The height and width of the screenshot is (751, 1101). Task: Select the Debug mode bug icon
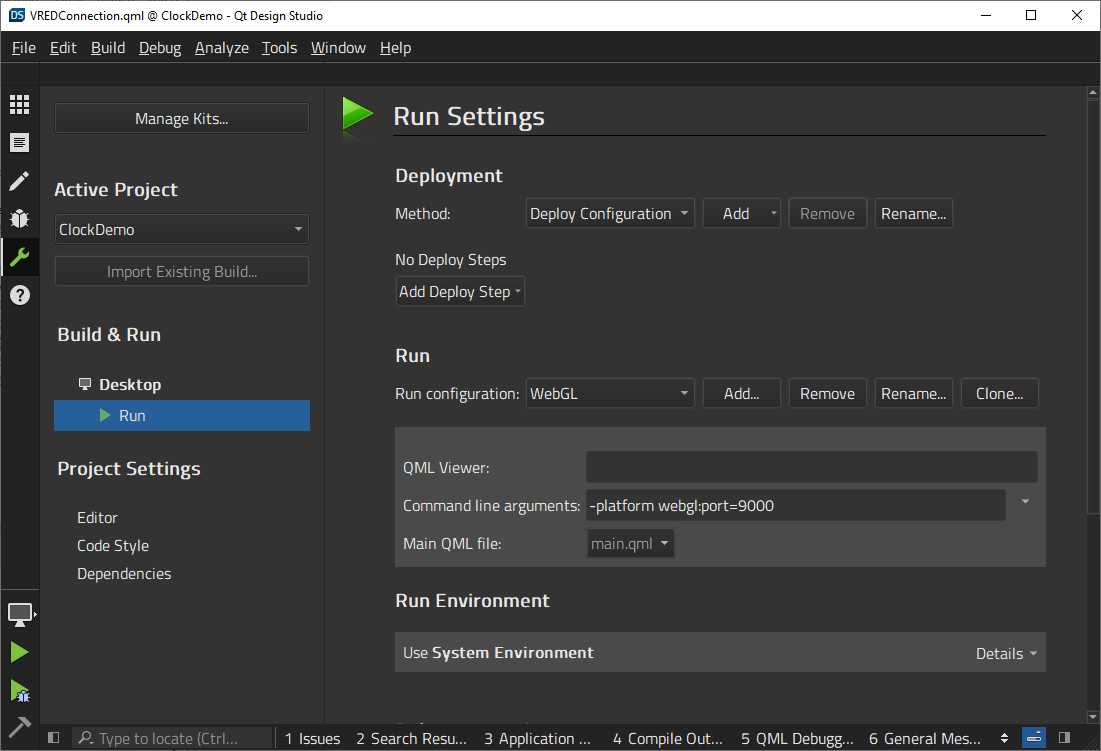[21, 218]
